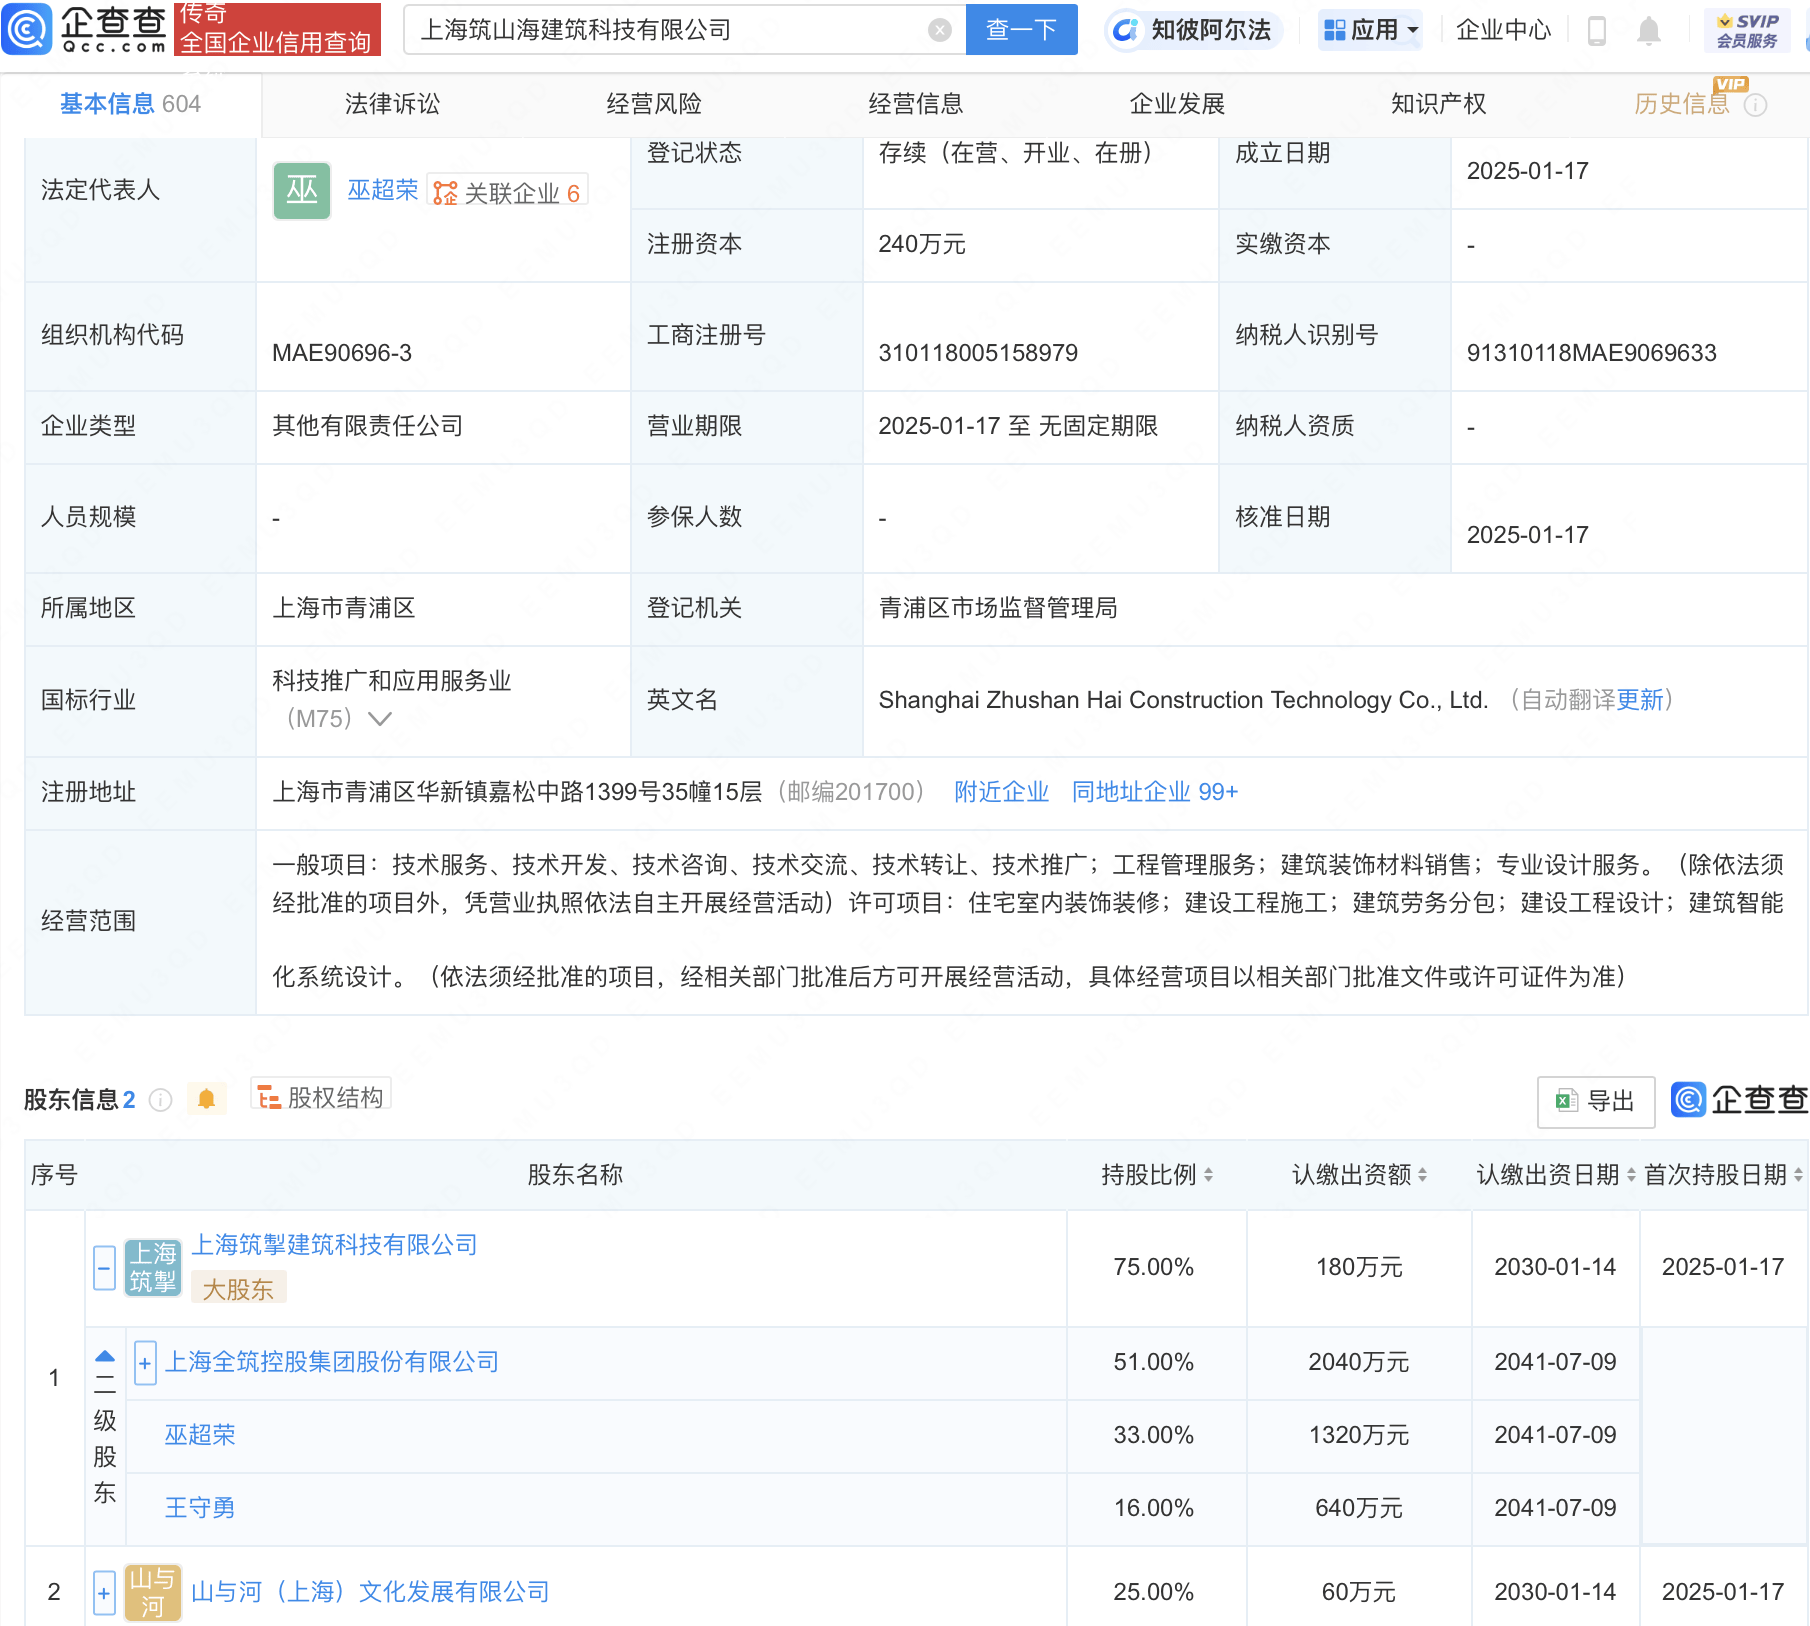Click the mobile phone icon
This screenshot has width=1810, height=1626.
point(1597,31)
